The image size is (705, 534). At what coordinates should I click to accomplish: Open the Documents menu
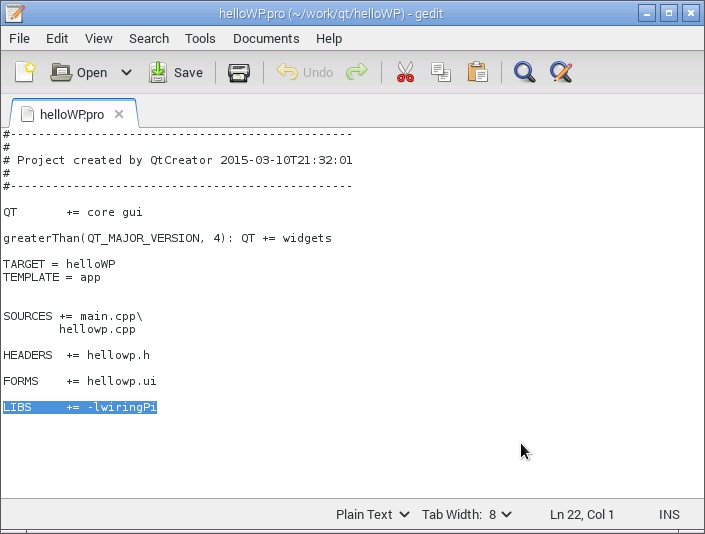point(266,38)
